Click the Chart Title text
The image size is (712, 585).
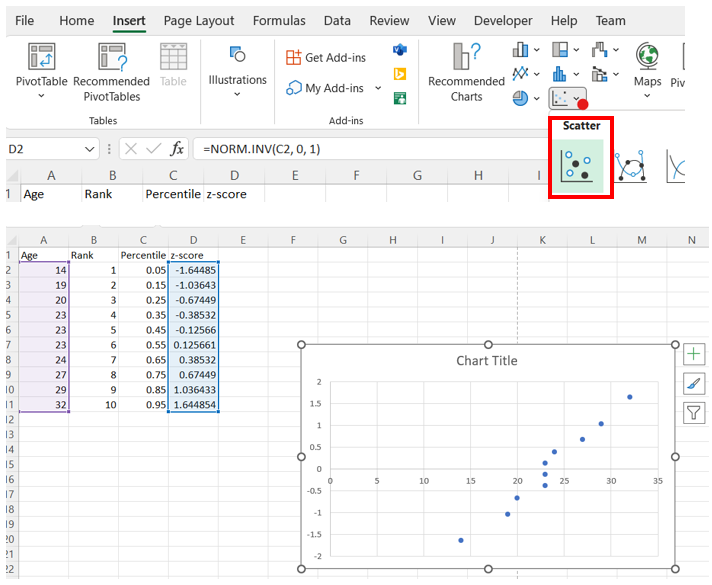(487, 361)
